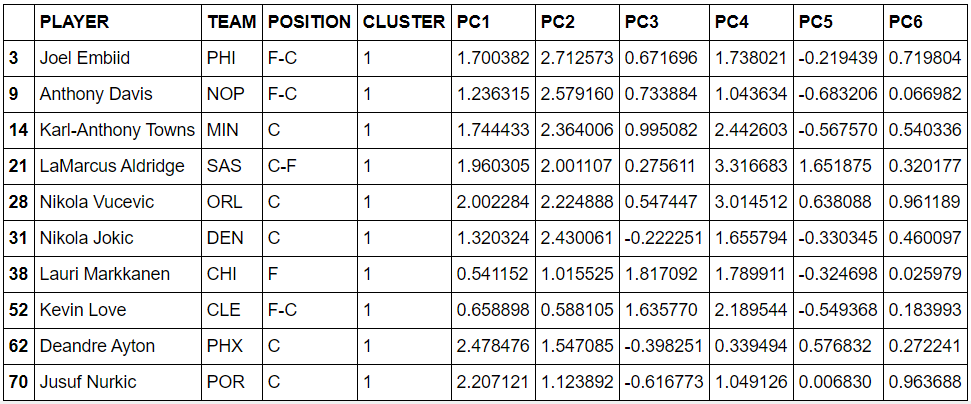
Task: Click Deandre Ayton's PC1 value 2.478476
Action: [x=493, y=346]
